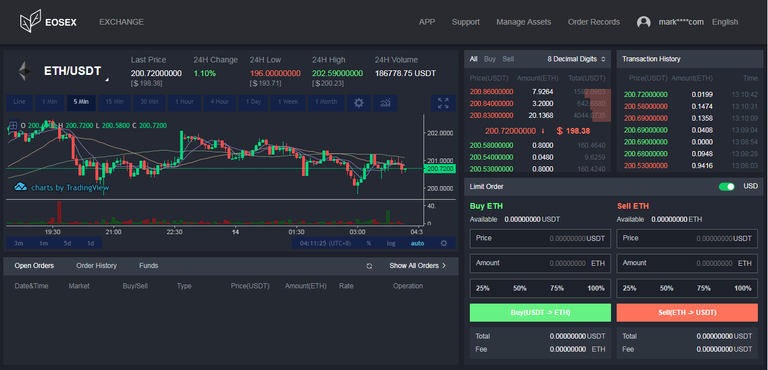Select 1 Hour interval
Screen dimensions: 768x370
click(x=184, y=102)
